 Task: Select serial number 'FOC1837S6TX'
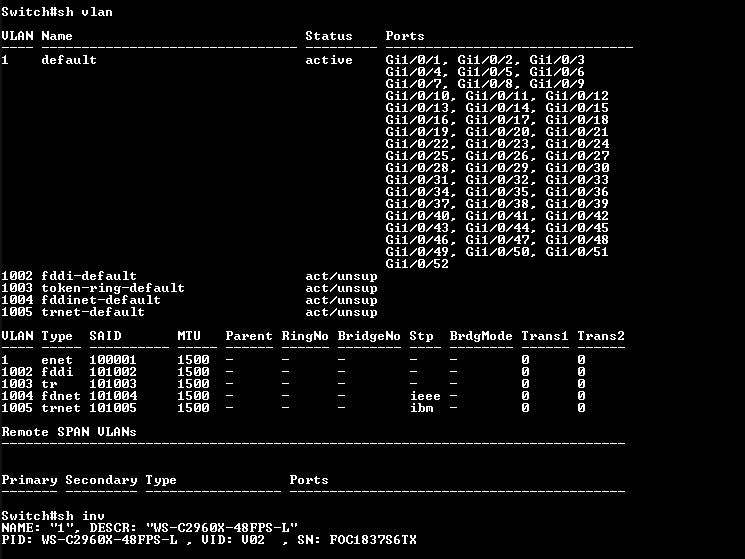pyautogui.click(x=373, y=540)
